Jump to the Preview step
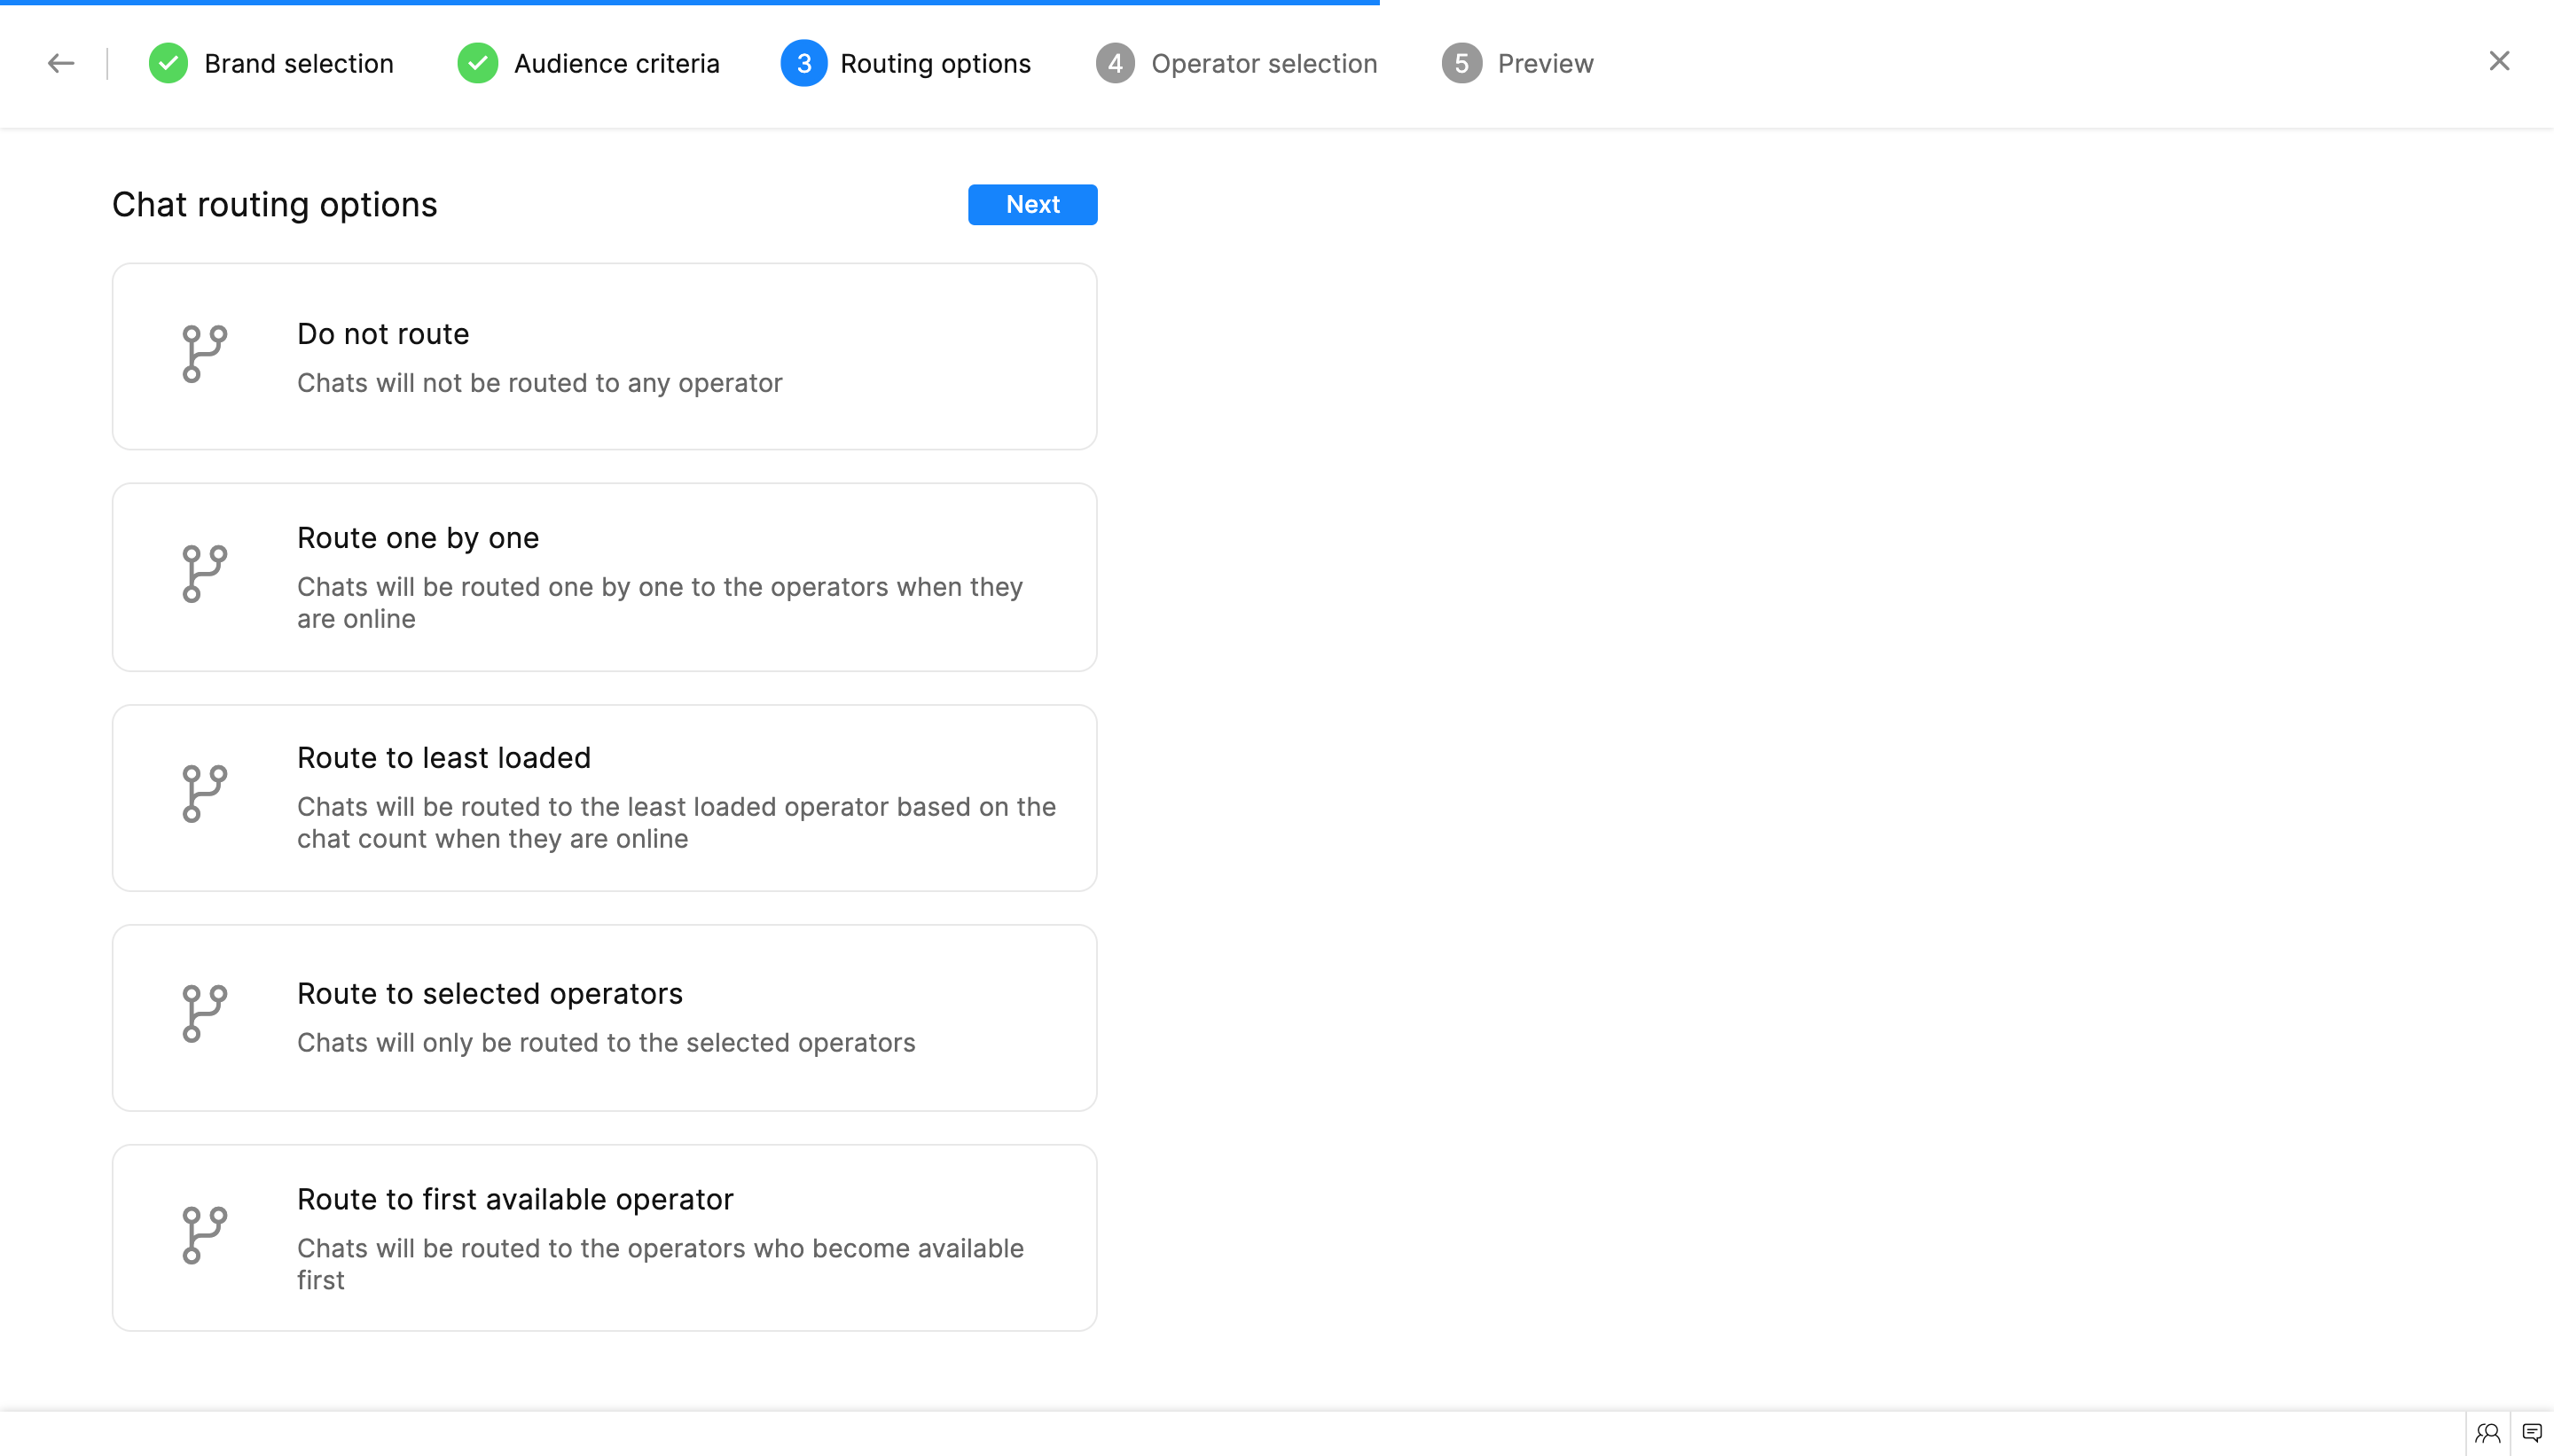 (x=1544, y=63)
